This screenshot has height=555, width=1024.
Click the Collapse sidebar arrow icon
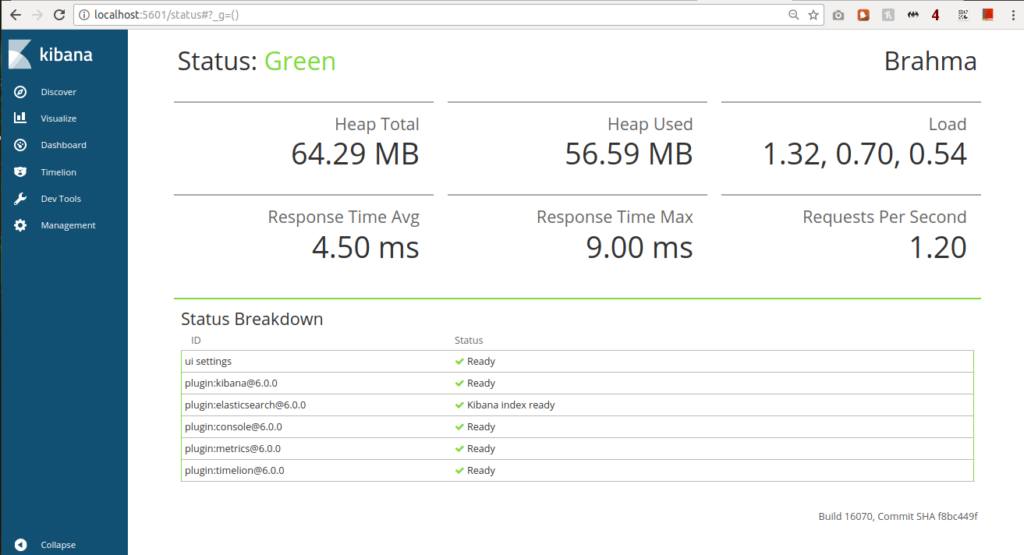click(x=20, y=545)
